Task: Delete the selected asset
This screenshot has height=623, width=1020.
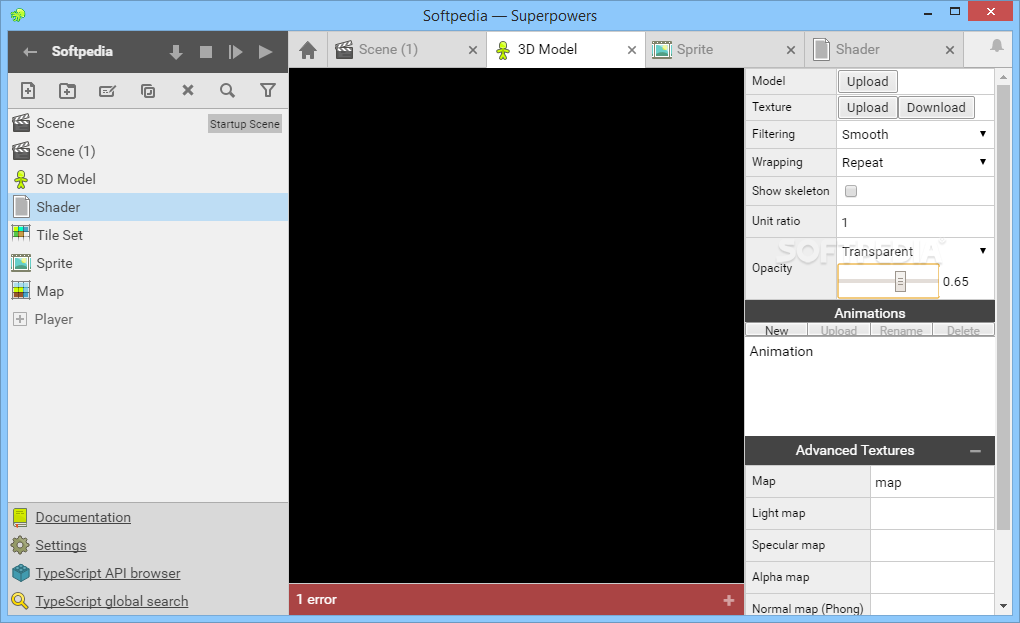Action: pyautogui.click(x=188, y=90)
